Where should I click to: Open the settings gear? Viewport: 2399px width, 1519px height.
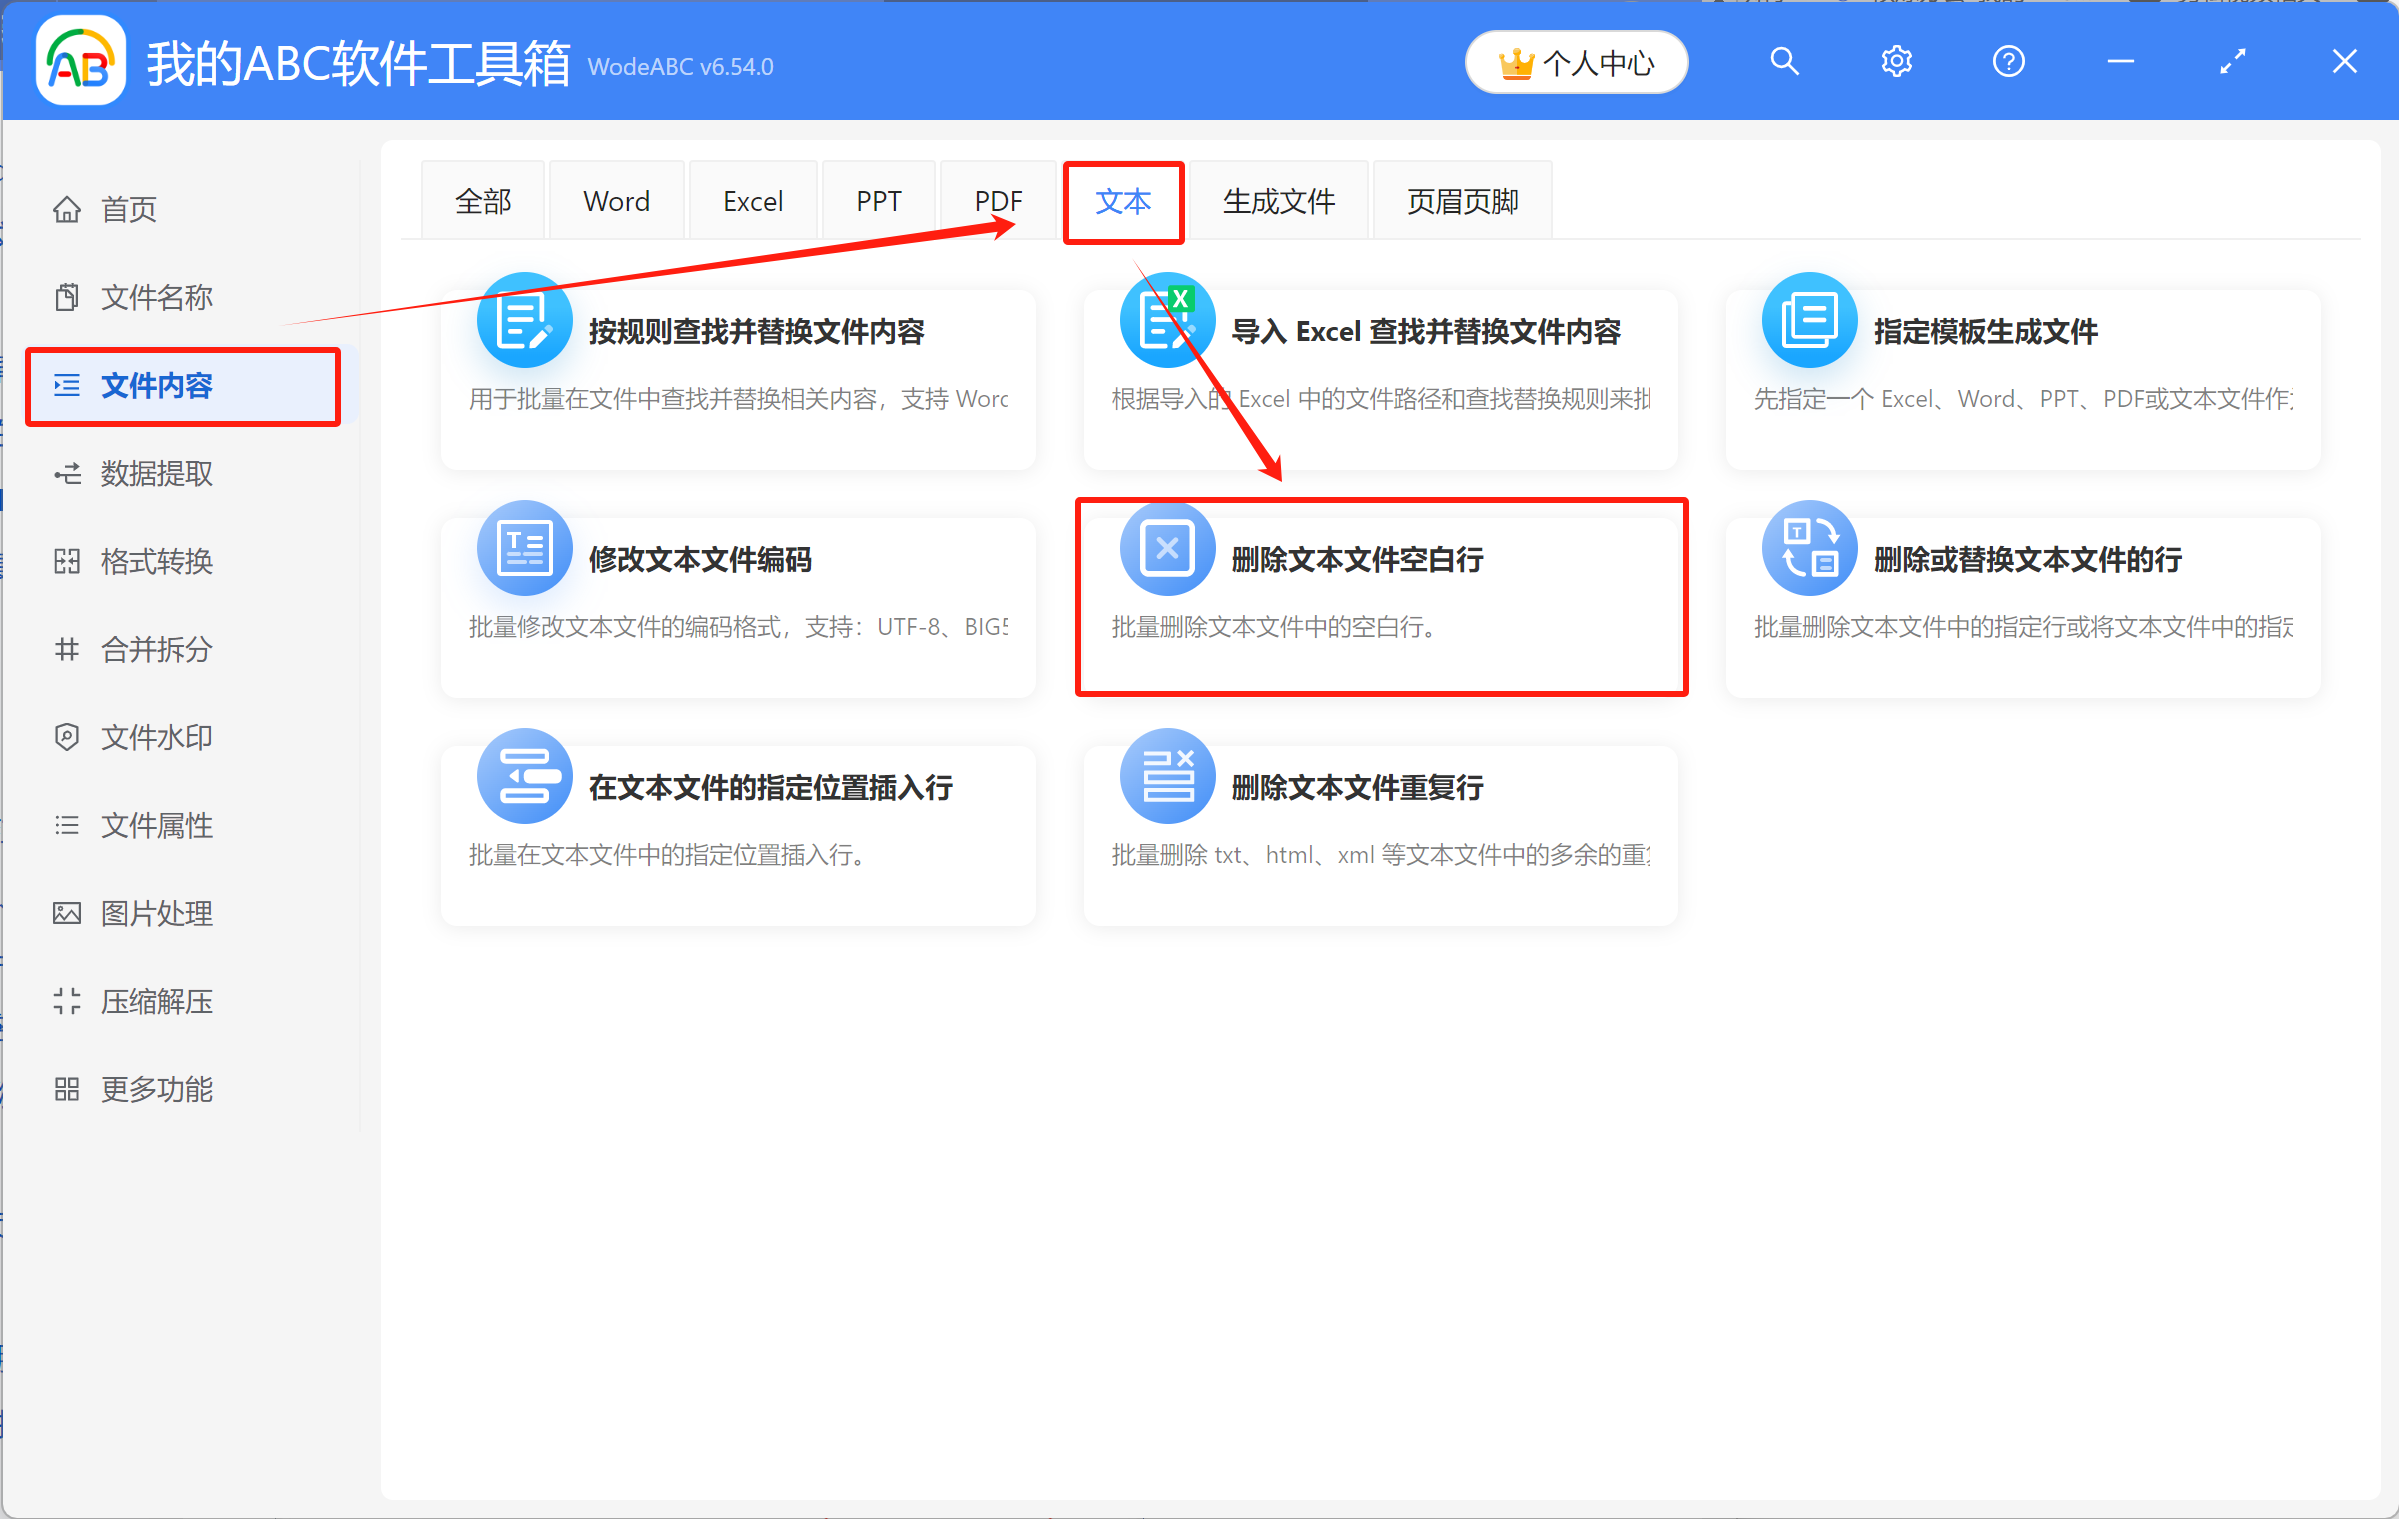(x=1896, y=61)
